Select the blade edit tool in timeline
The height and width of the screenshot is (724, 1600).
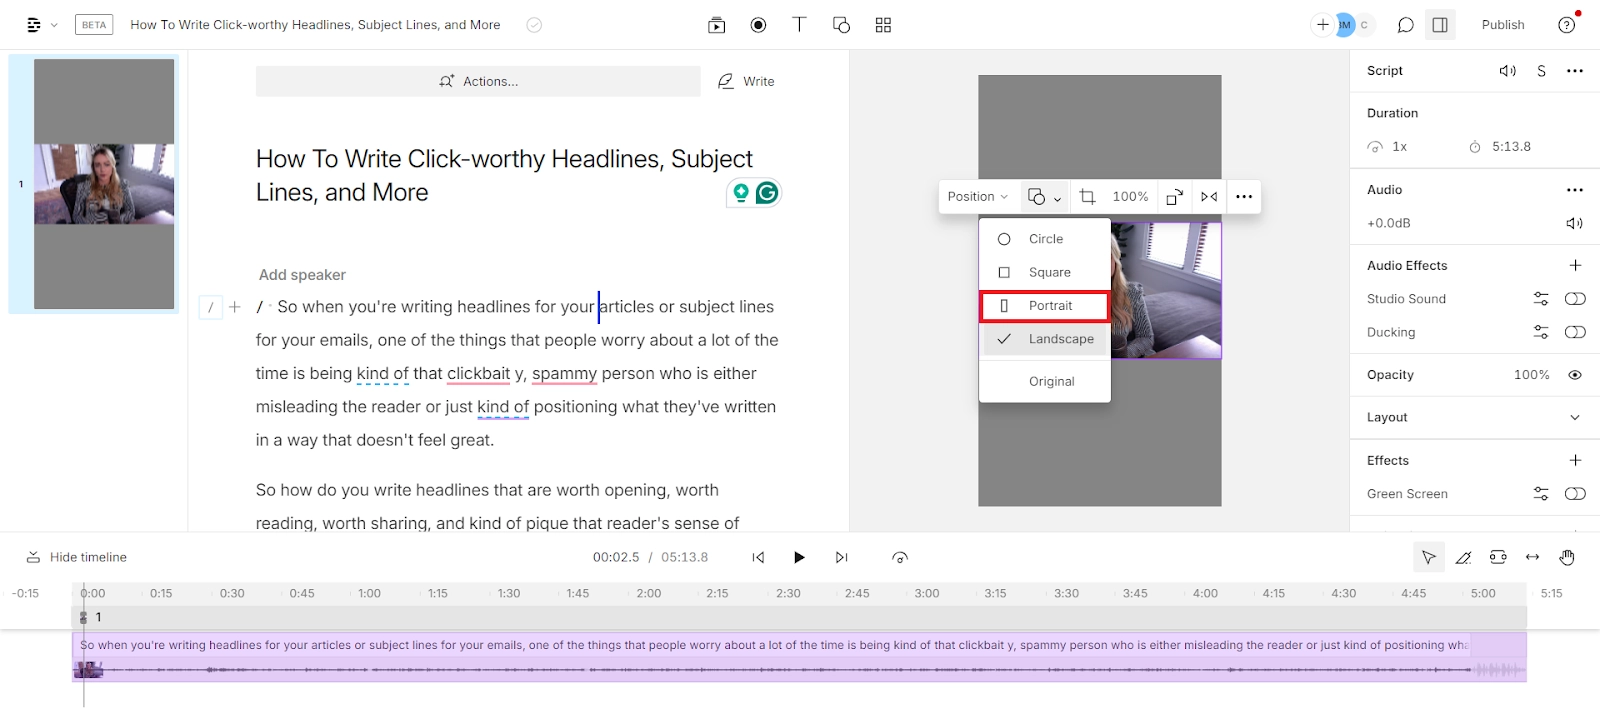[x=1463, y=558]
